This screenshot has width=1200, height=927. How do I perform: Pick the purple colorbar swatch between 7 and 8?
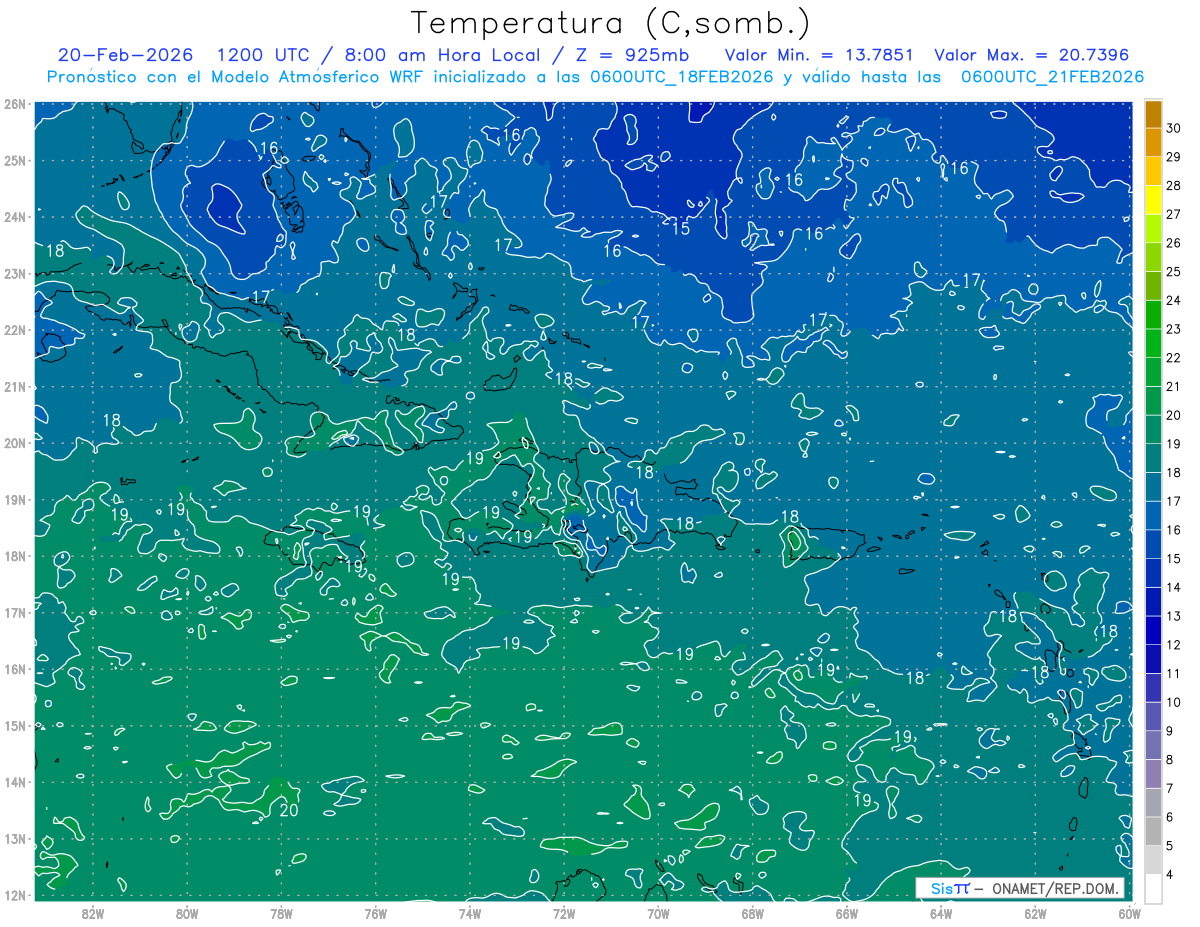1153,775
